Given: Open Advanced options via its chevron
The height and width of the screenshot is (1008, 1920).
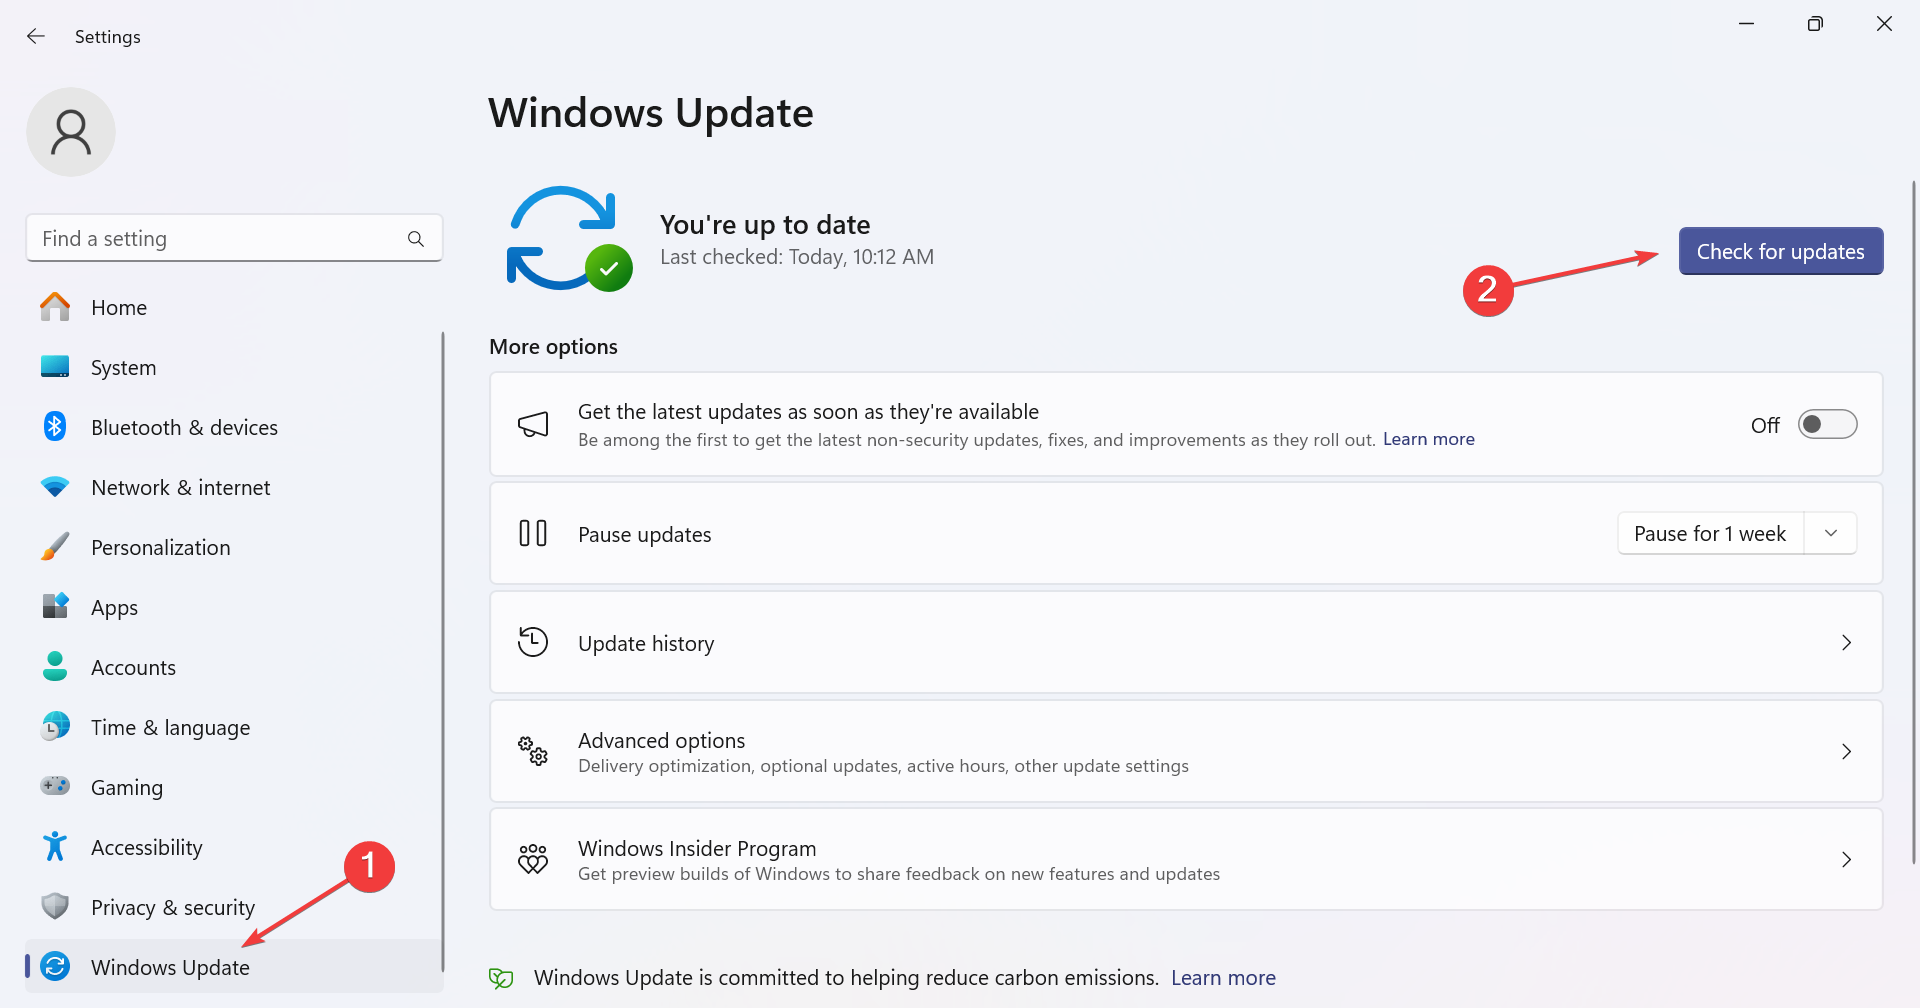Looking at the screenshot, I should 1846,751.
